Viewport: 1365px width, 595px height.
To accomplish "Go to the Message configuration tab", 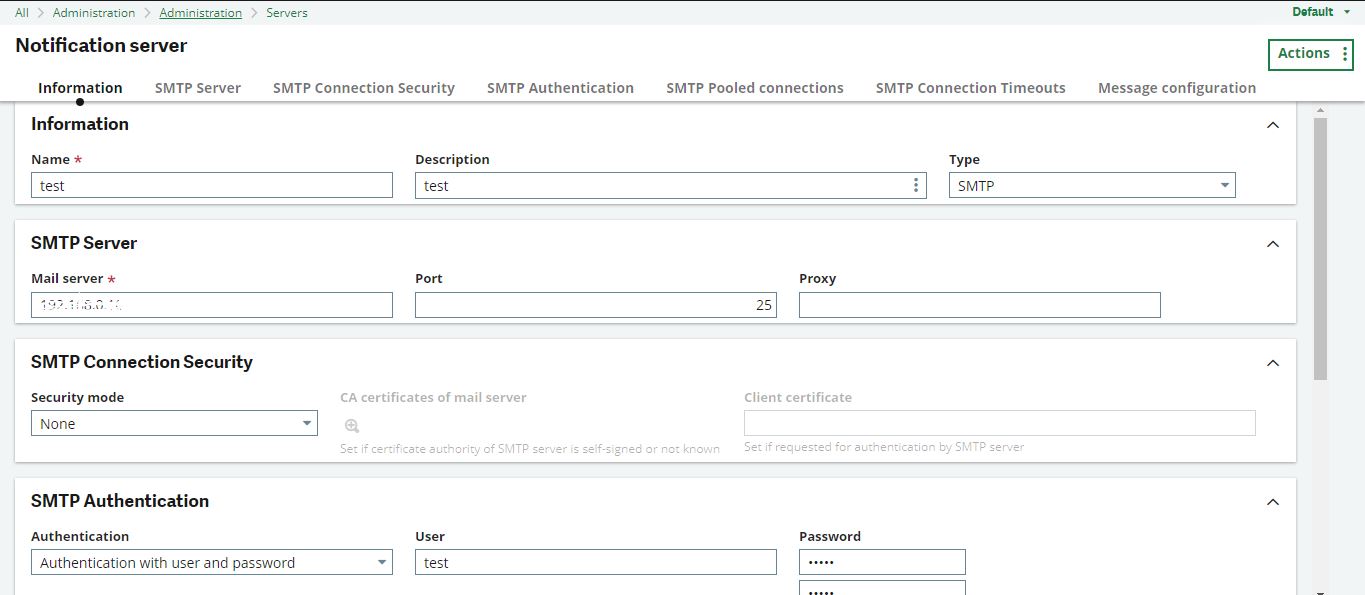I will 1176,88.
